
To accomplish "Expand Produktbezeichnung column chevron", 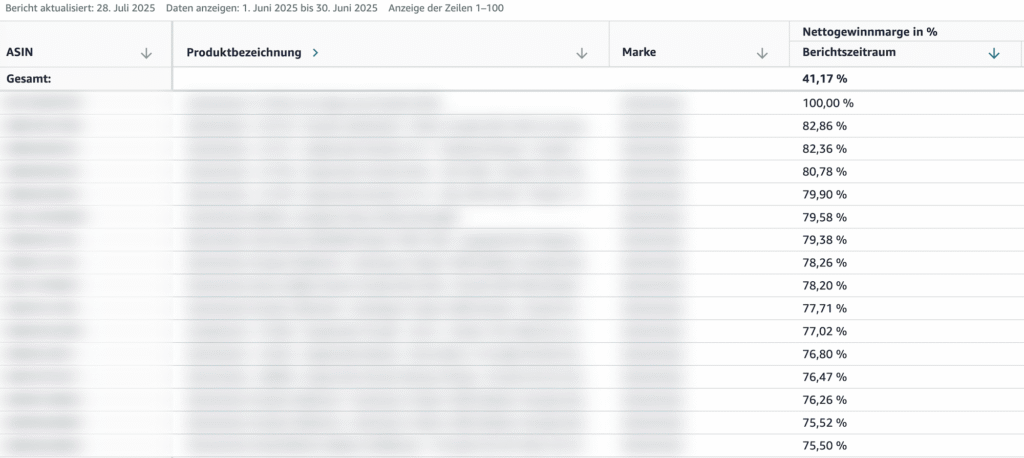I will coord(315,53).
